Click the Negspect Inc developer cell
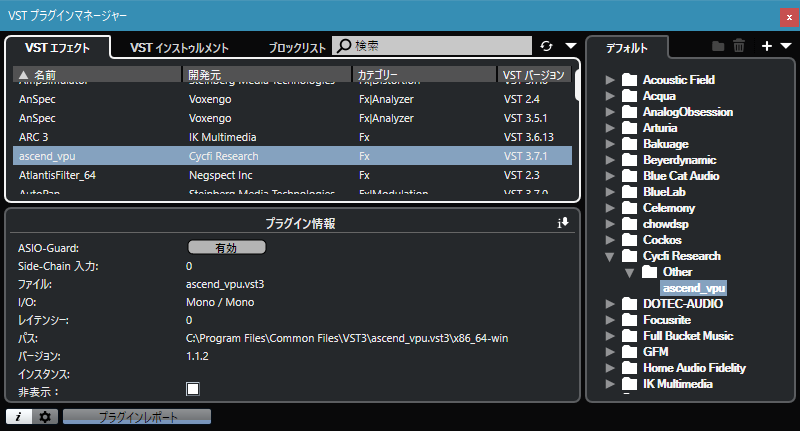The height and width of the screenshot is (431, 800). click(x=220, y=175)
